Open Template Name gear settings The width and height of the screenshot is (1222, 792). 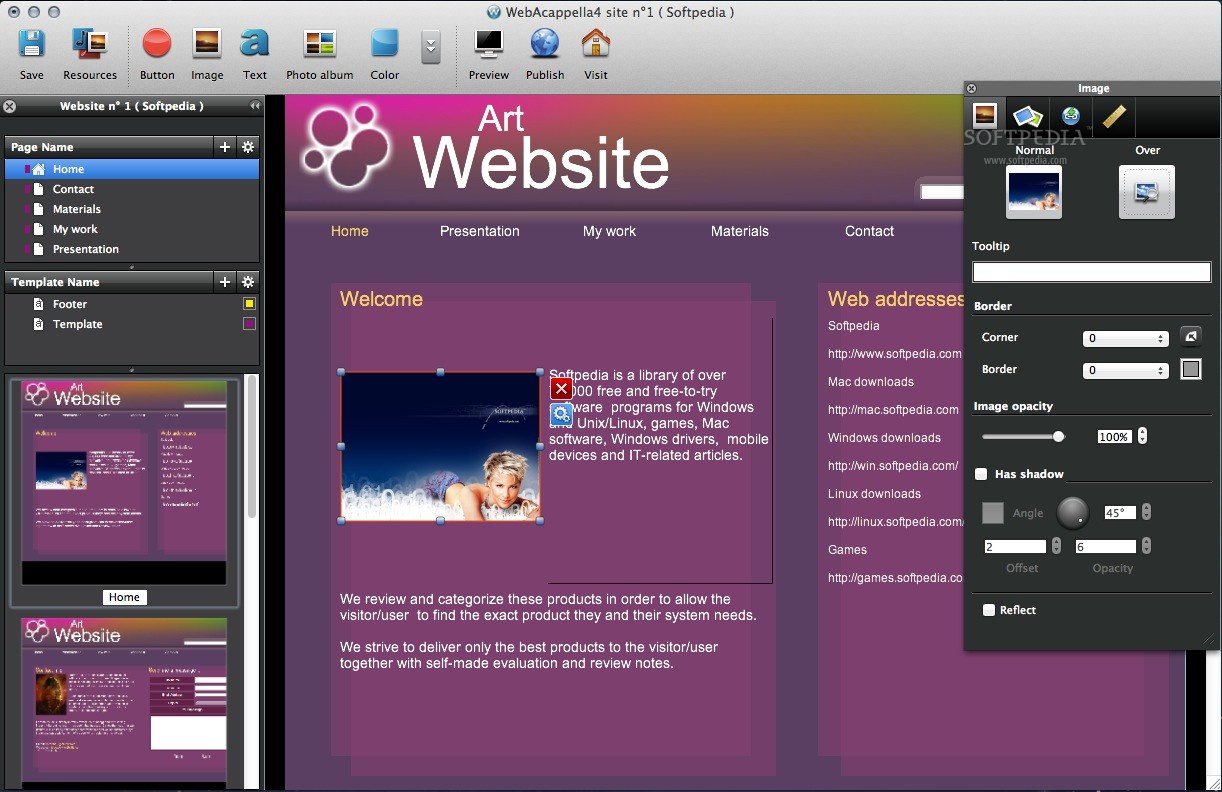248,282
